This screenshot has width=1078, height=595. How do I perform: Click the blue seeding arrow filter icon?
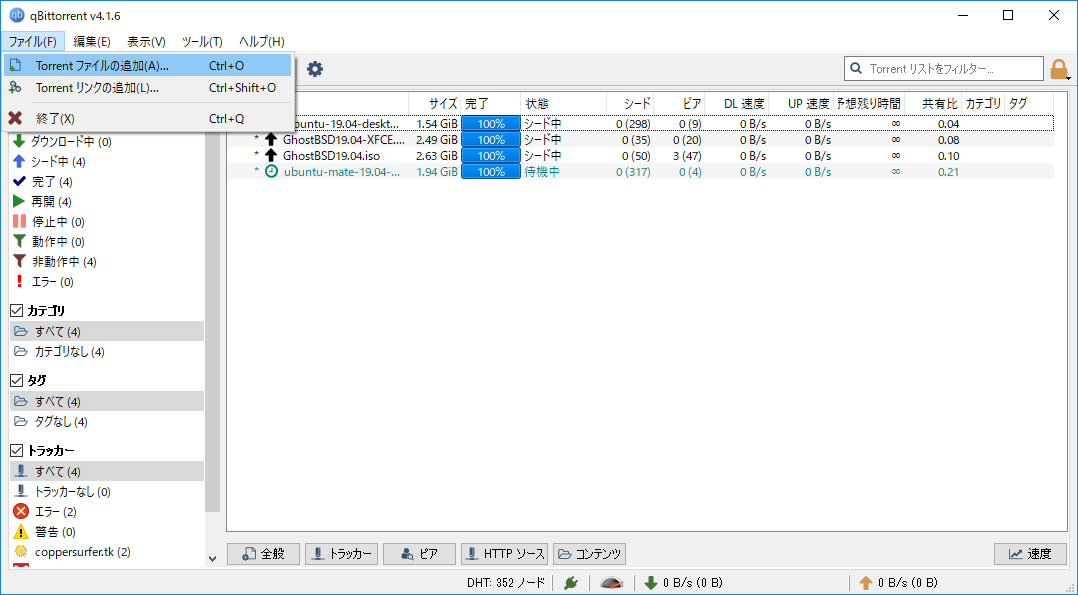(19, 162)
